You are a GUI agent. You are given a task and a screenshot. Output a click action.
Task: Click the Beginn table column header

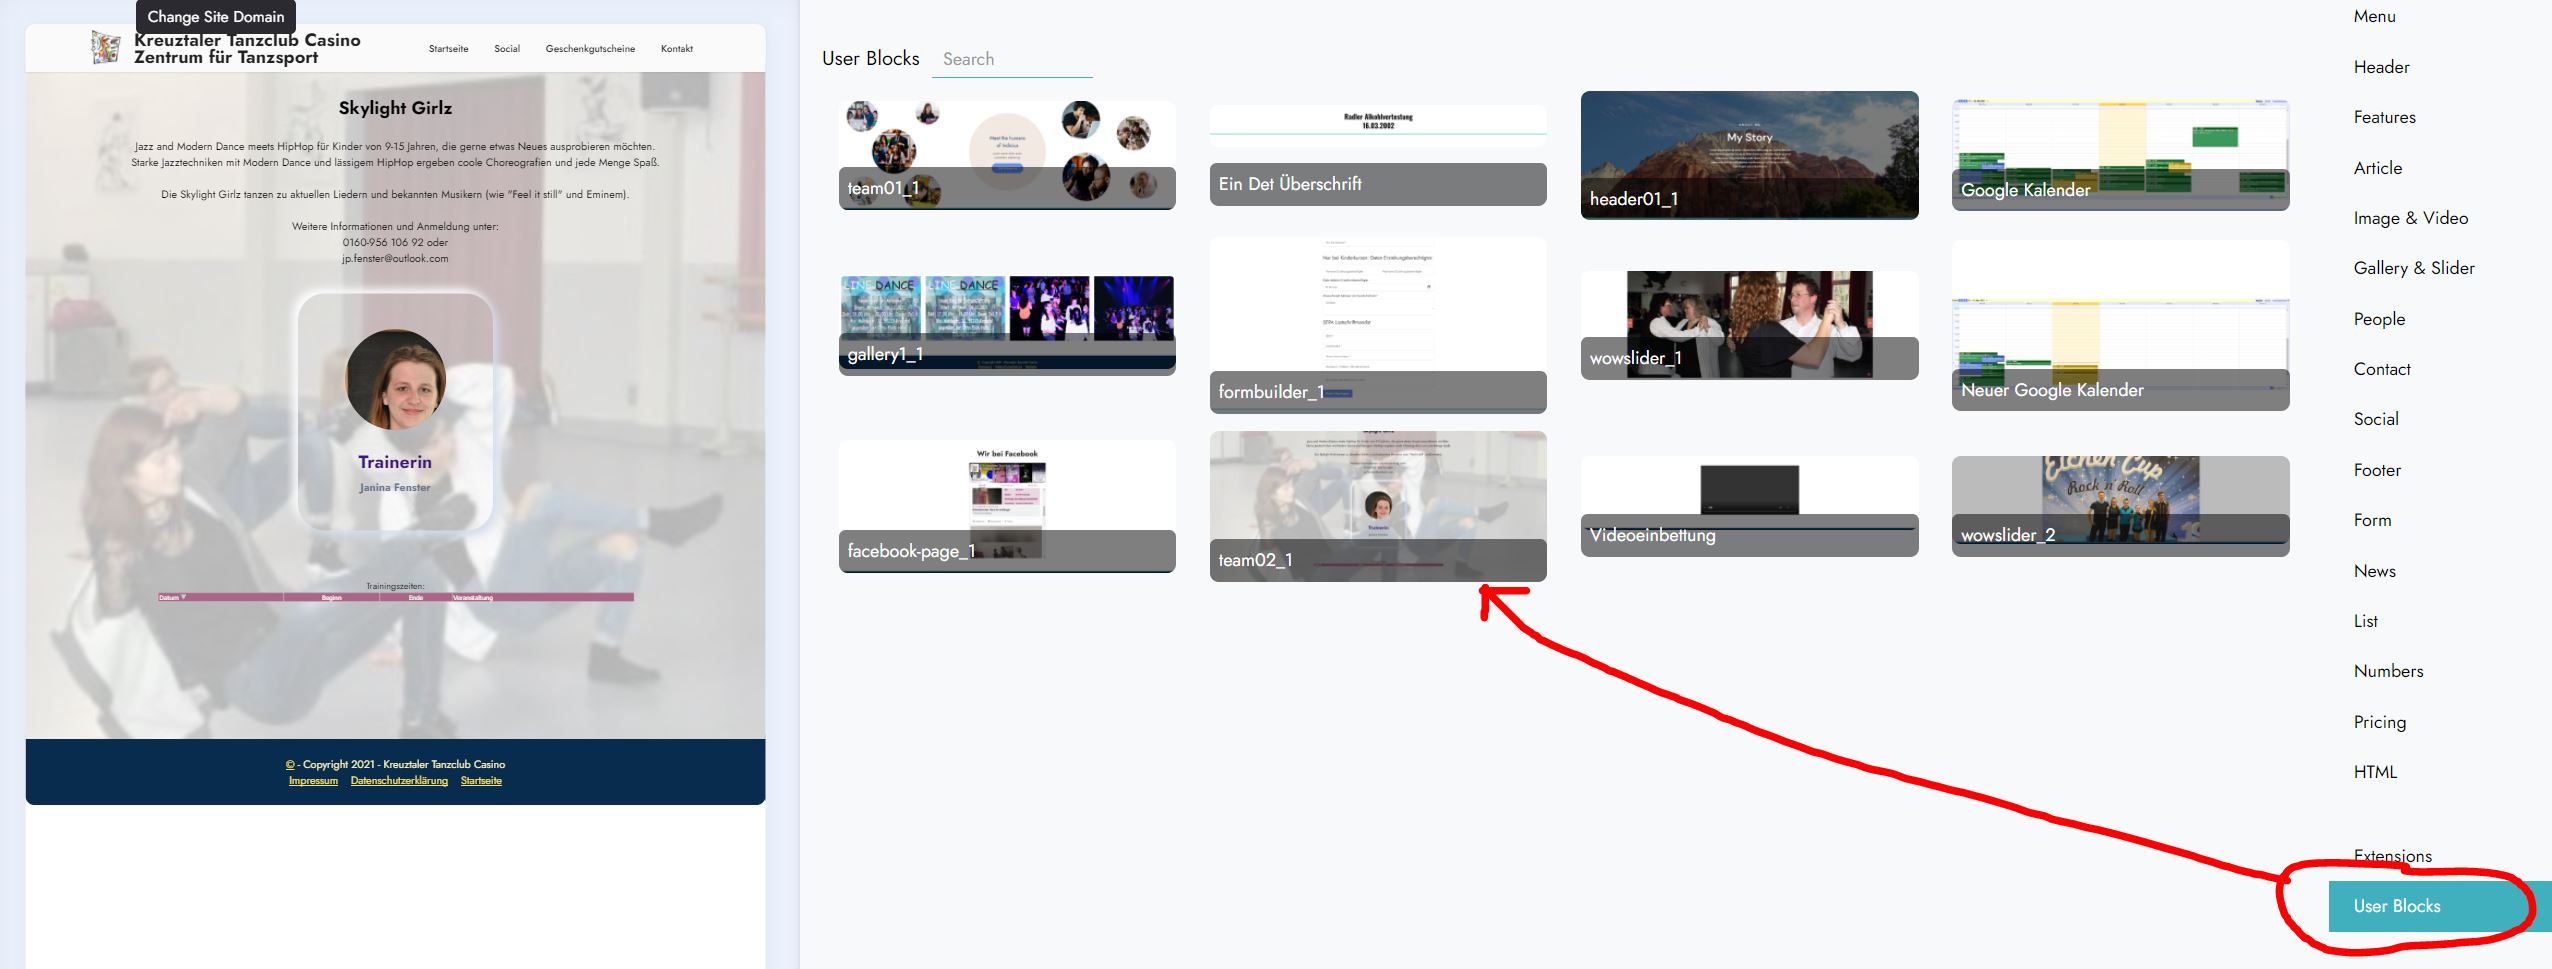coord(331,598)
